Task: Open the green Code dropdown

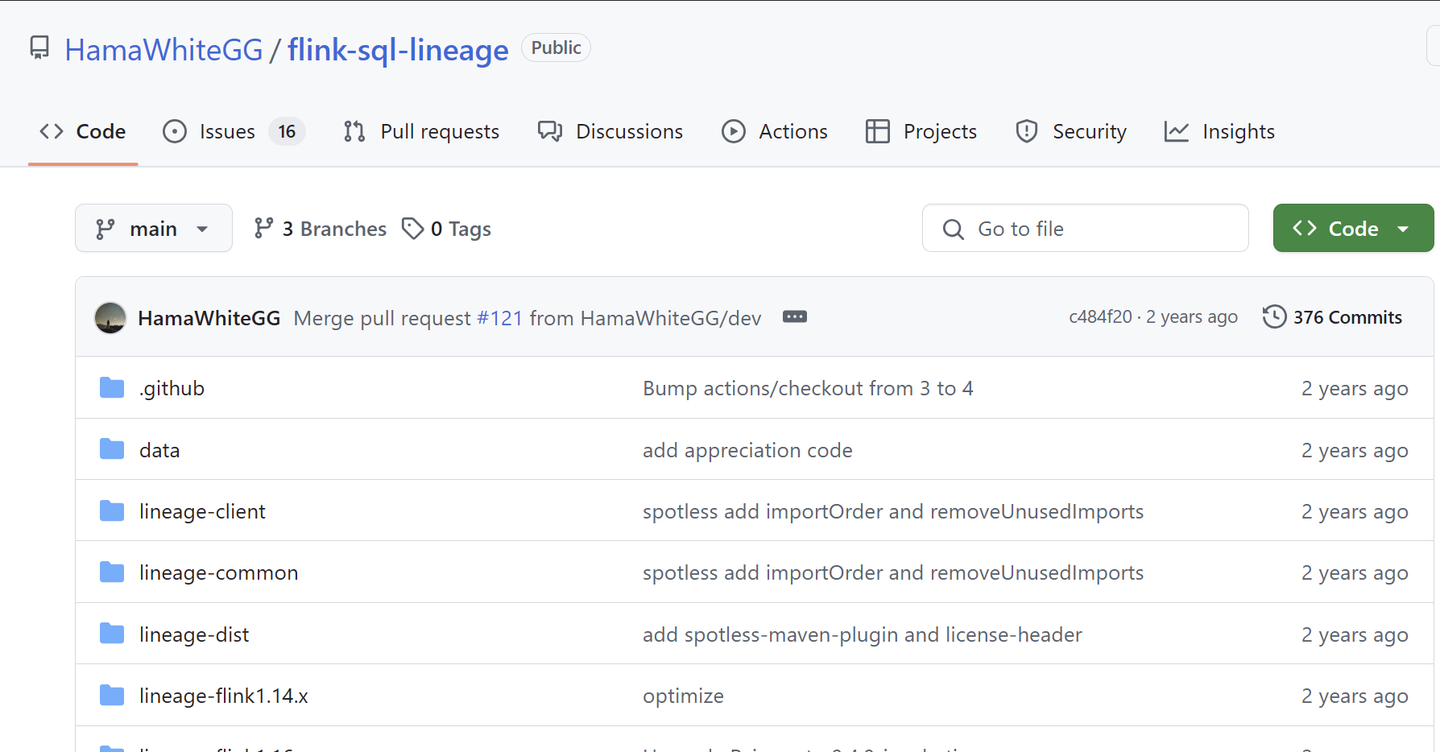Action: pyautogui.click(x=1352, y=229)
